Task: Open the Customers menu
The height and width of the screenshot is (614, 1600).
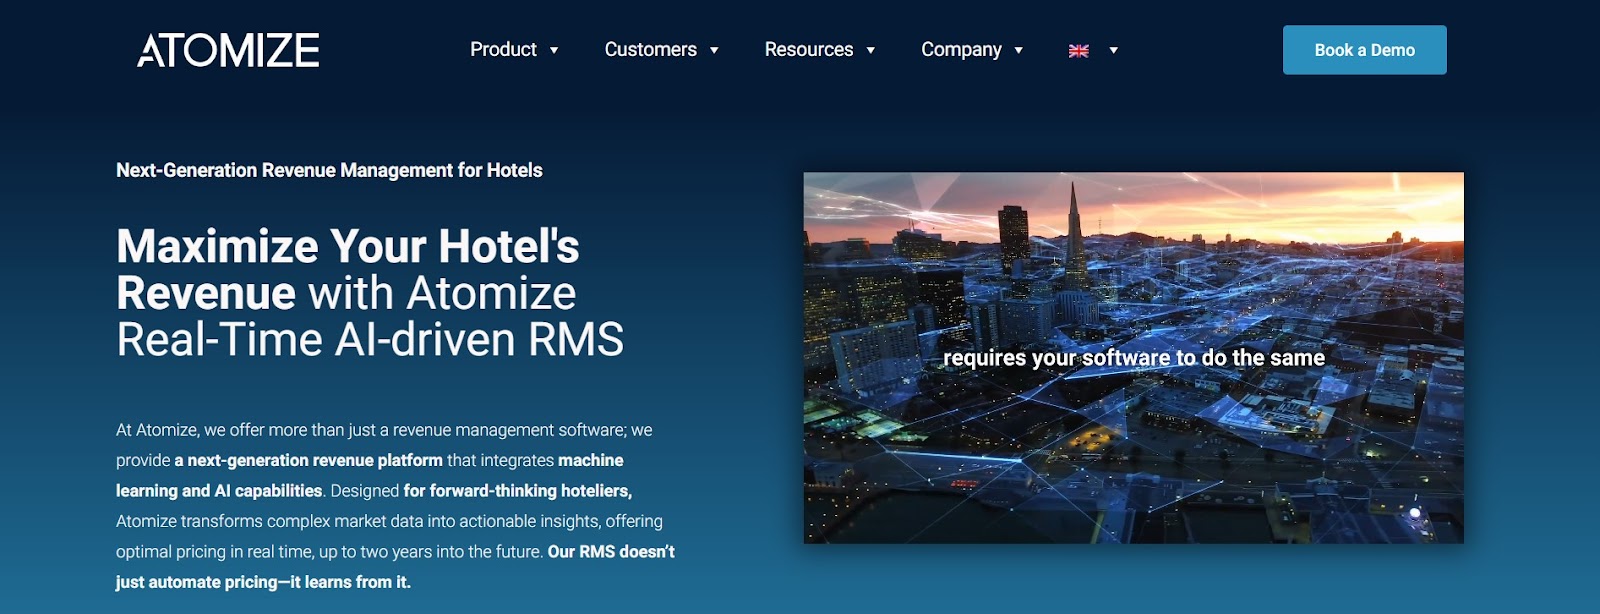Action: (x=650, y=50)
